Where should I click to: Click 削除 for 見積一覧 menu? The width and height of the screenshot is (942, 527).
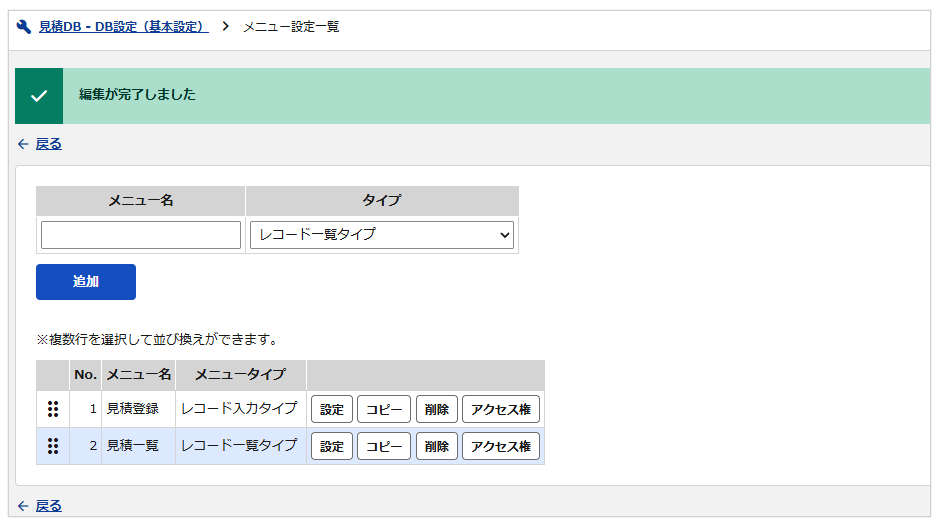click(x=437, y=446)
